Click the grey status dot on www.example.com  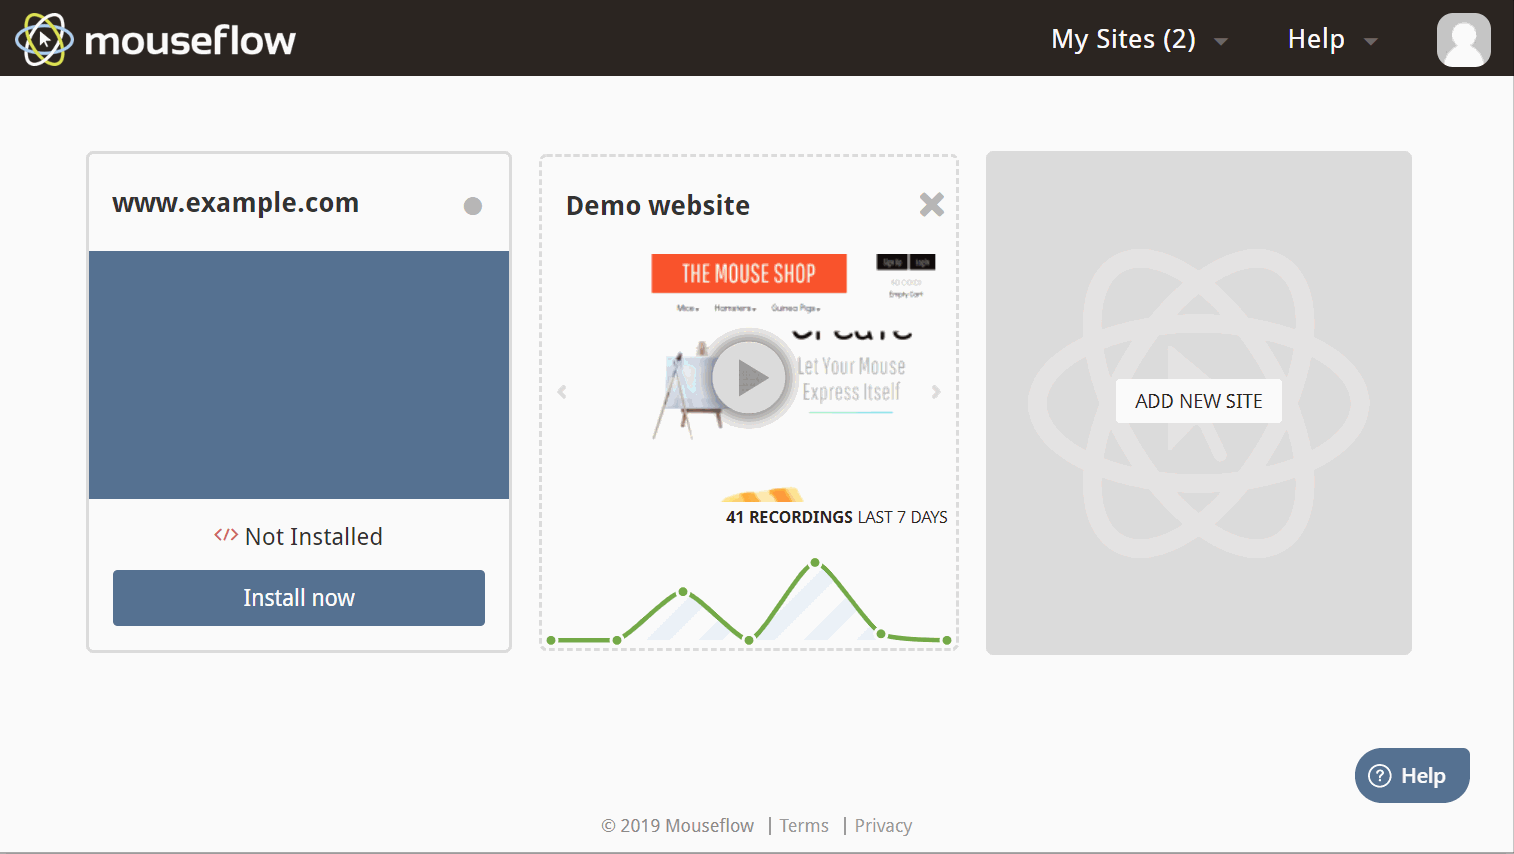coord(473,206)
